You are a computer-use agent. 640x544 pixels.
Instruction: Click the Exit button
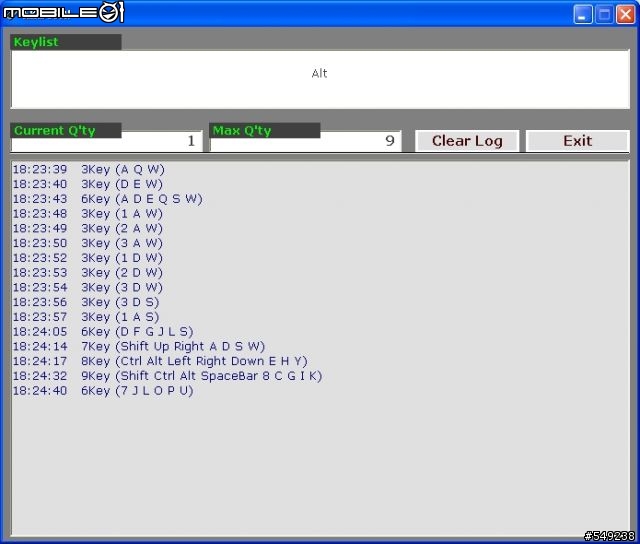[x=577, y=141]
